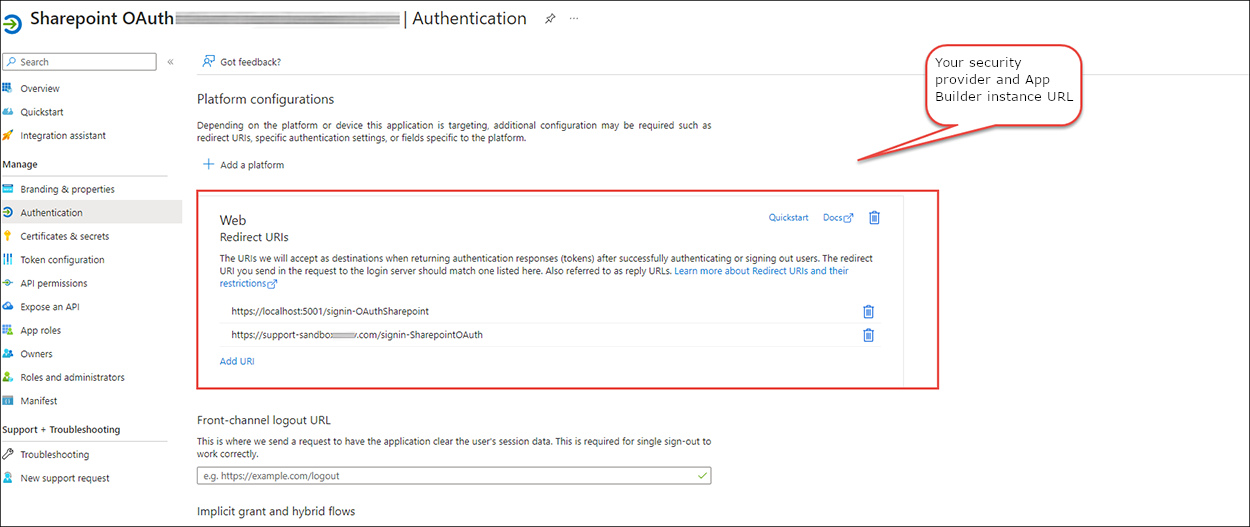
Task: Click the Add URI link
Action: click(x=237, y=361)
